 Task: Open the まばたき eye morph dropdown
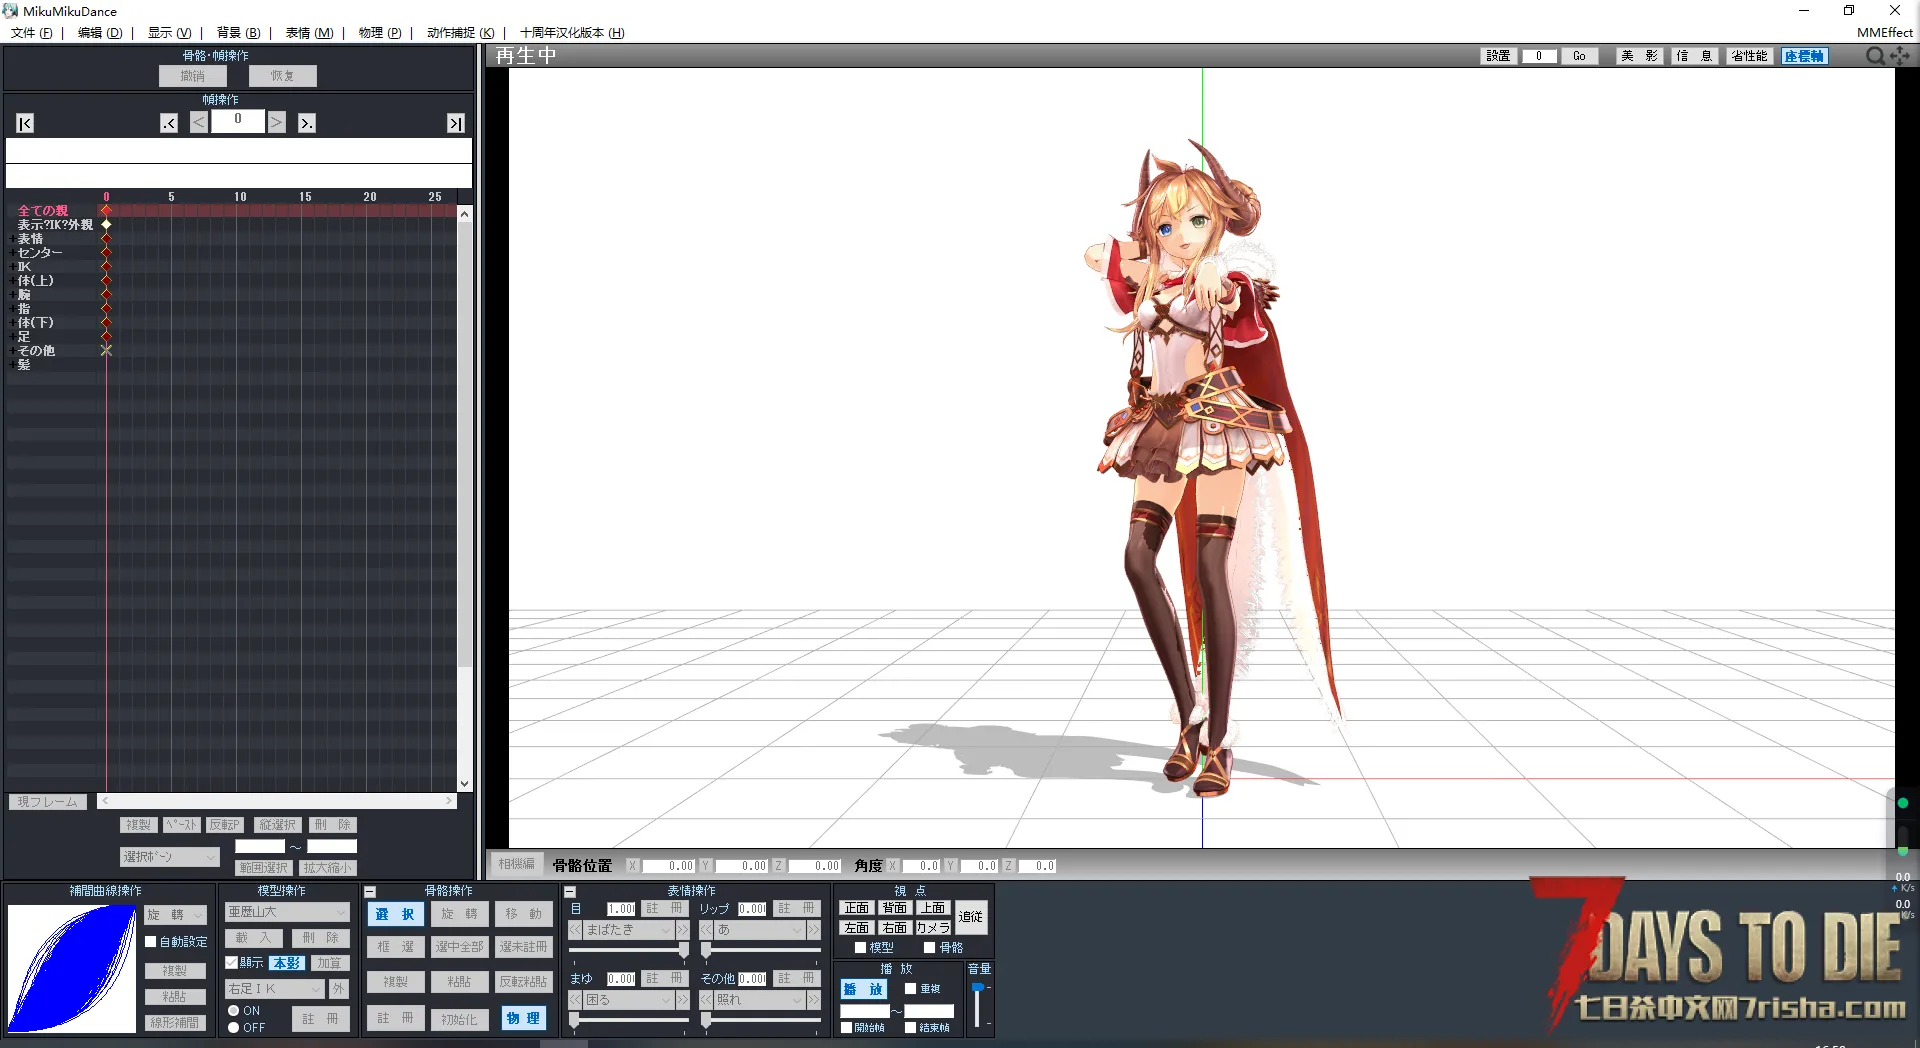pyautogui.click(x=629, y=930)
